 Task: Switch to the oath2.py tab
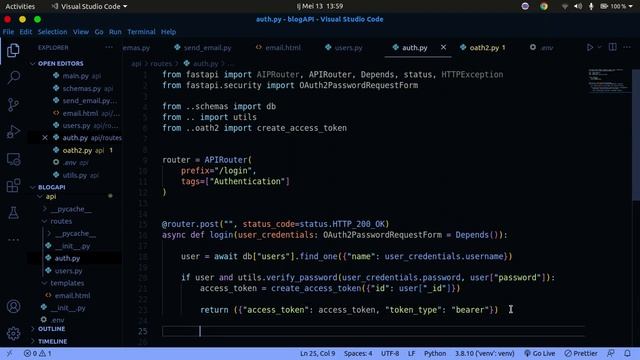coord(483,48)
